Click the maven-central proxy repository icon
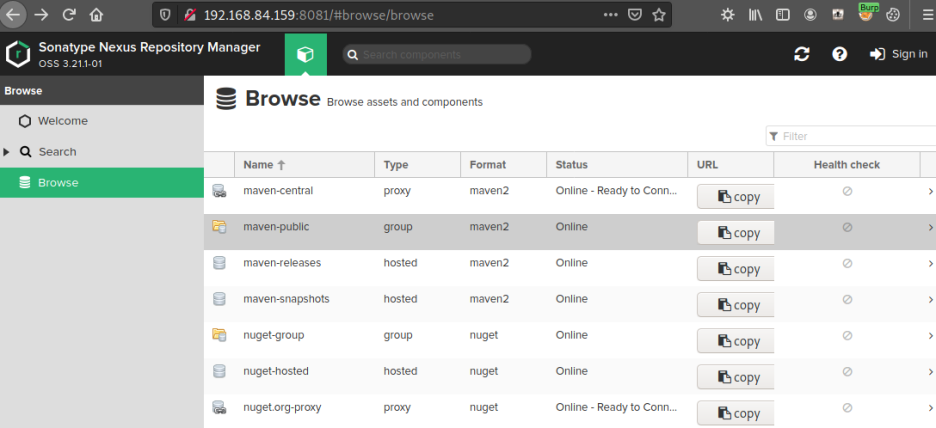Image resolution: width=936 pixels, height=428 pixels. tap(219, 191)
